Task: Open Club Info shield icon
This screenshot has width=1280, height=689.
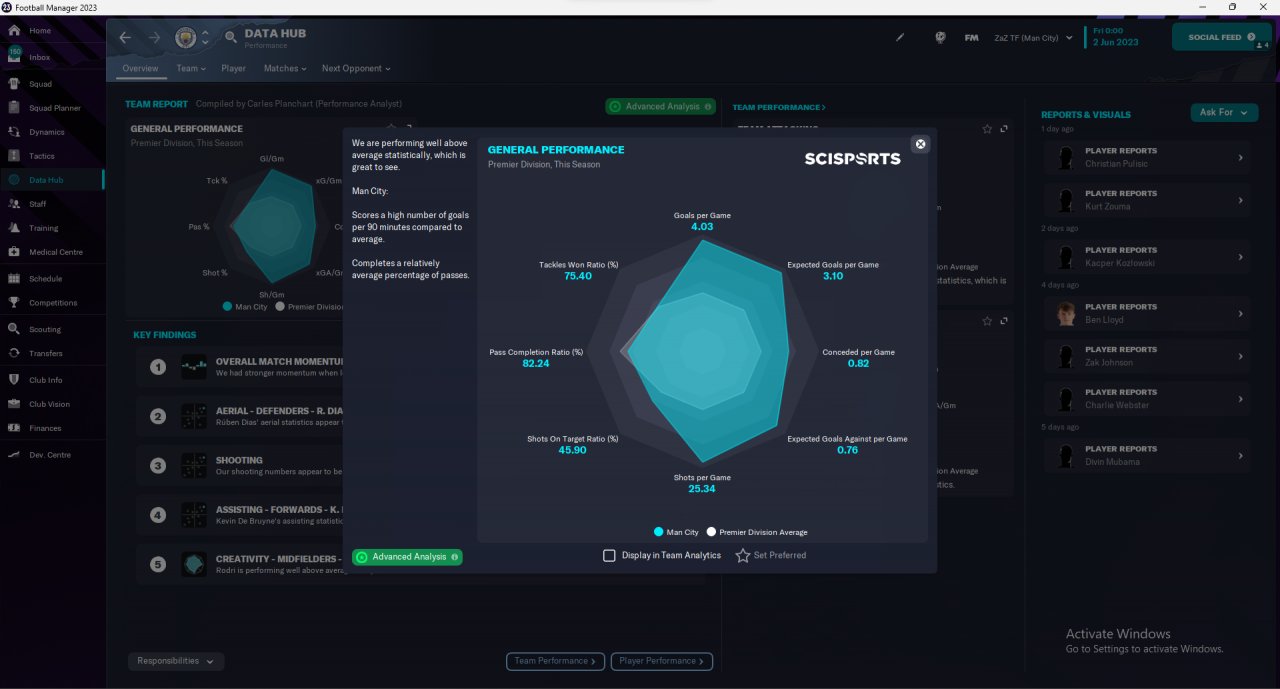Action: (14, 380)
